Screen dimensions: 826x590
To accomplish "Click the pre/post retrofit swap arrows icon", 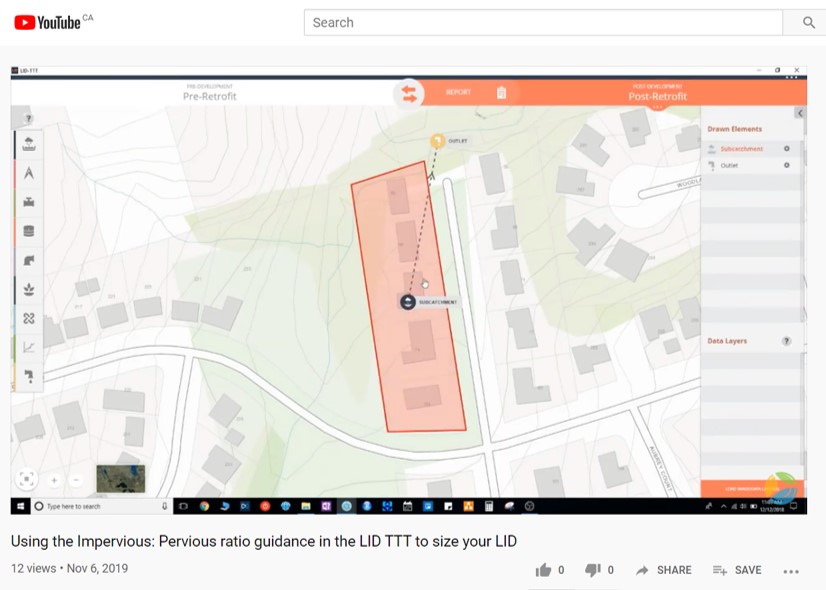I will [x=409, y=93].
